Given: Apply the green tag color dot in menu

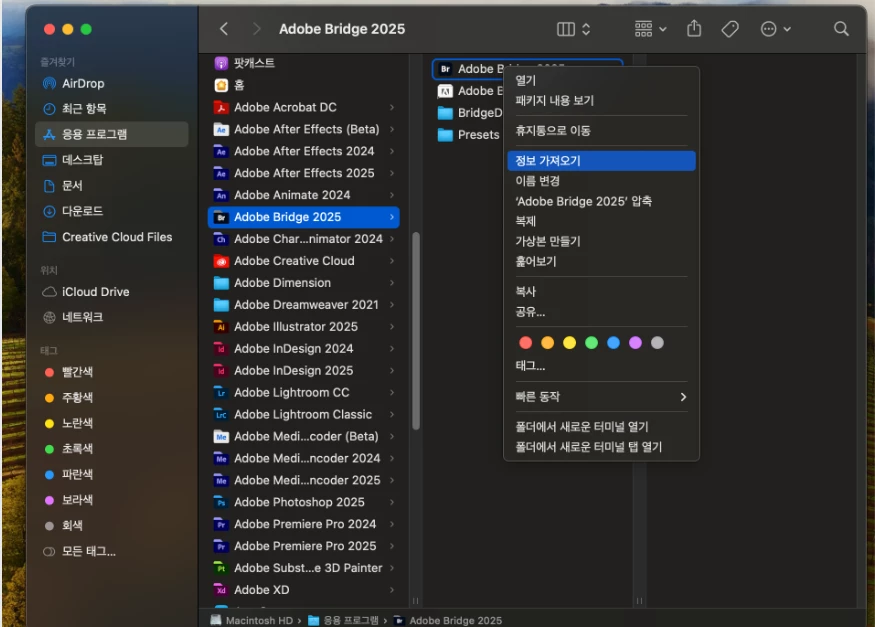Looking at the screenshot, I should click(x=591, y=343).
